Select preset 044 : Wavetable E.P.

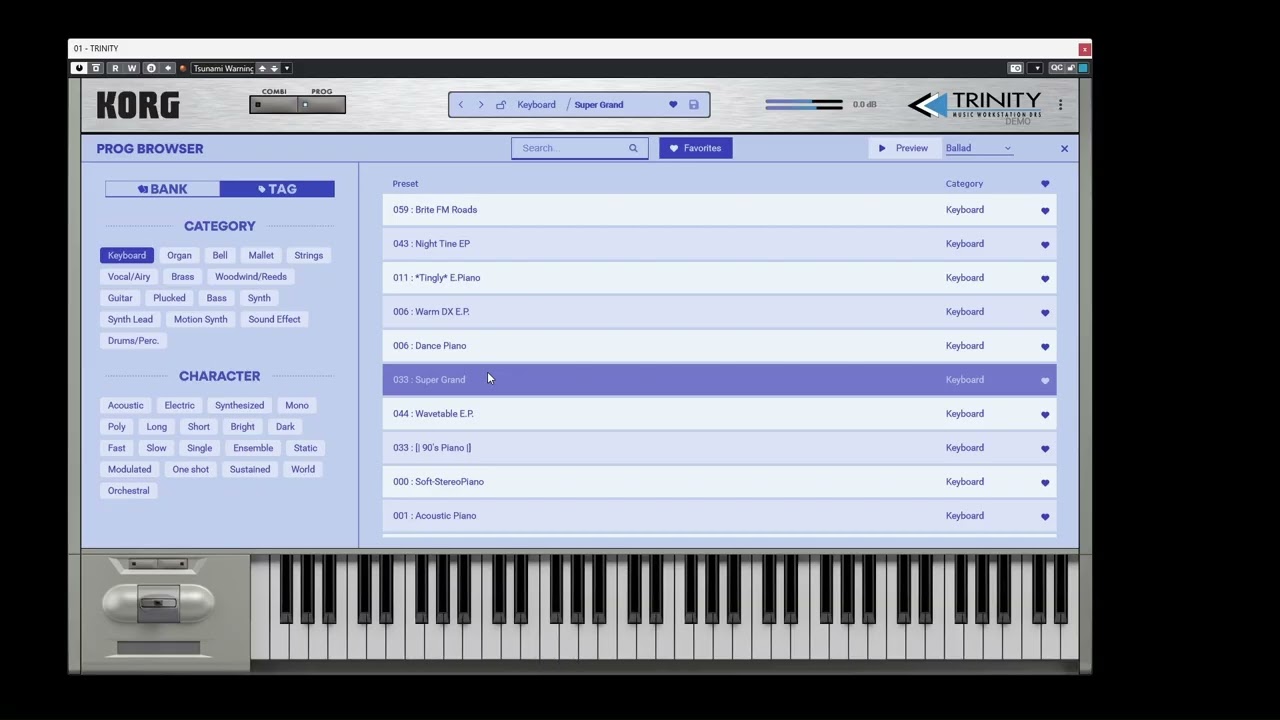pos(719,414)
